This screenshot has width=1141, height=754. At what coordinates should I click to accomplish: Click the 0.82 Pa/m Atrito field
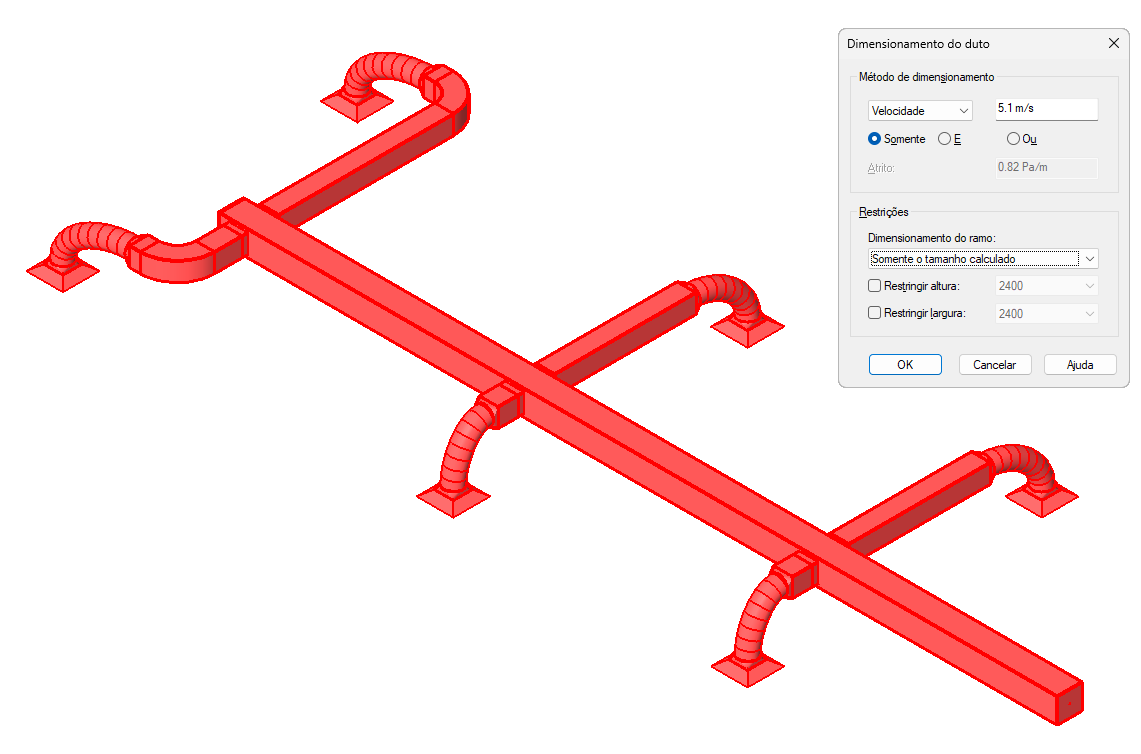(x=1046, y=167)
